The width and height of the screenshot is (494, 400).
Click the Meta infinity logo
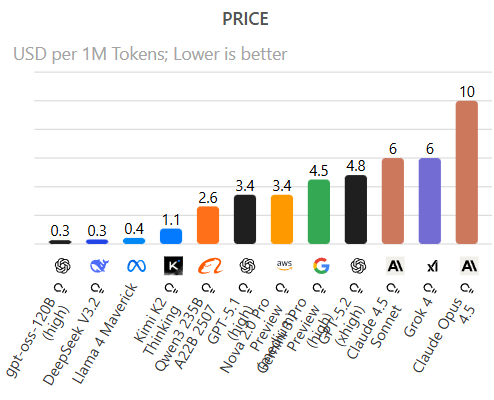click(136, 266)
